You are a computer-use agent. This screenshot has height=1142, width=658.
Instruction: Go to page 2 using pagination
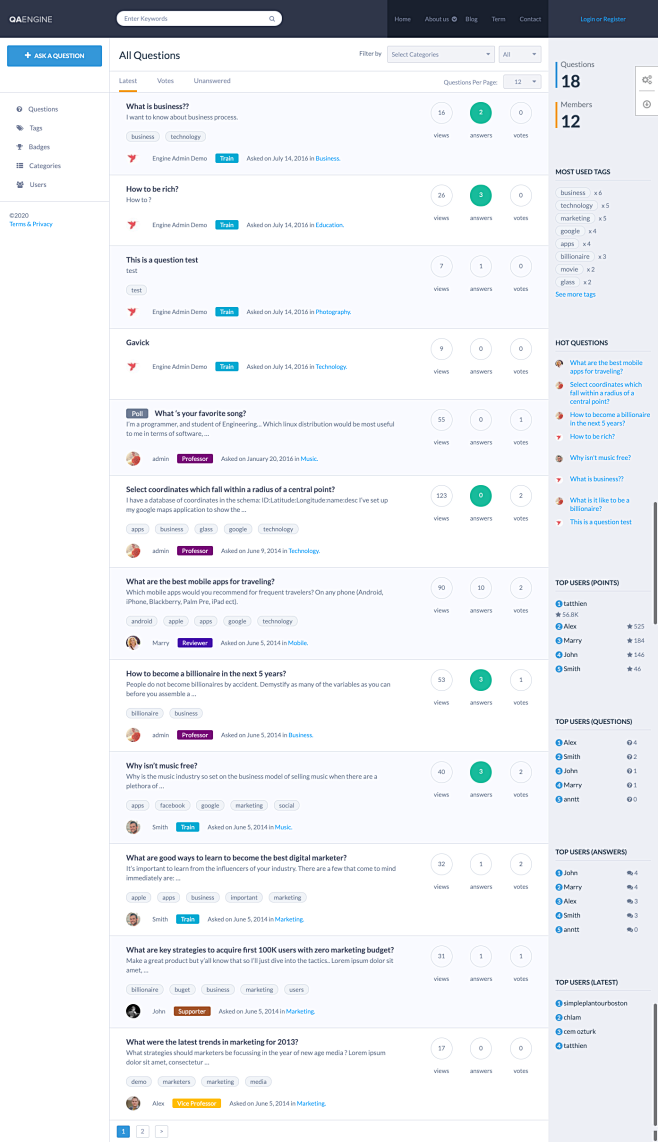(140, 1130)
